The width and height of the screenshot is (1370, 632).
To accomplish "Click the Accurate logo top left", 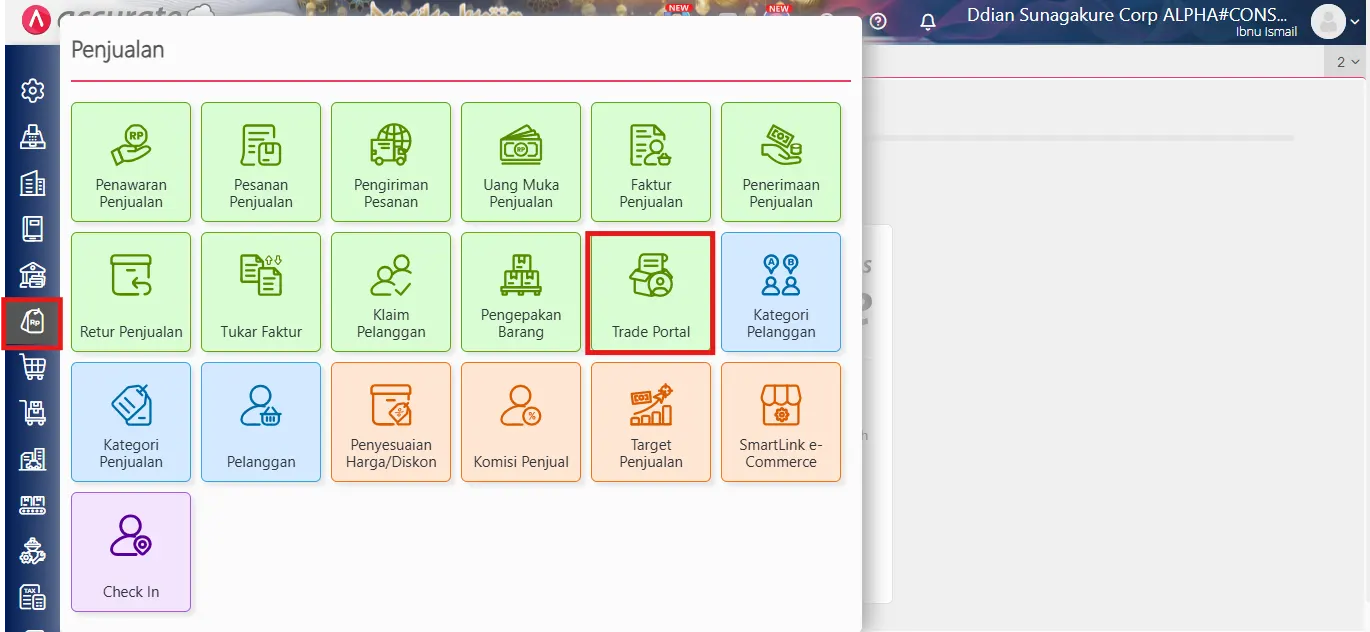I will [x=35, y=20].
